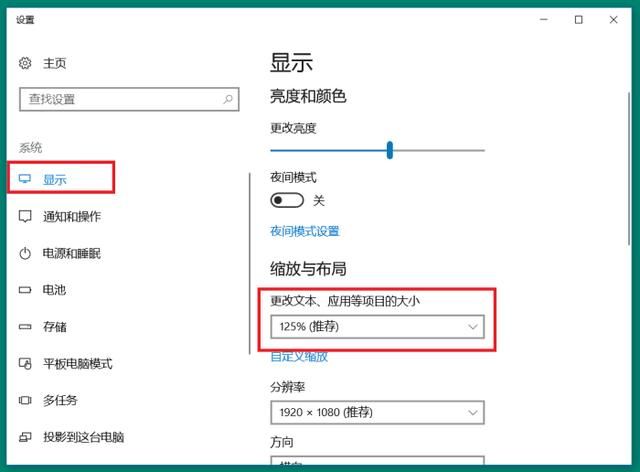Click in the 查找设置 search field
This screenshot has width=640, height=472.
[129, 99]
